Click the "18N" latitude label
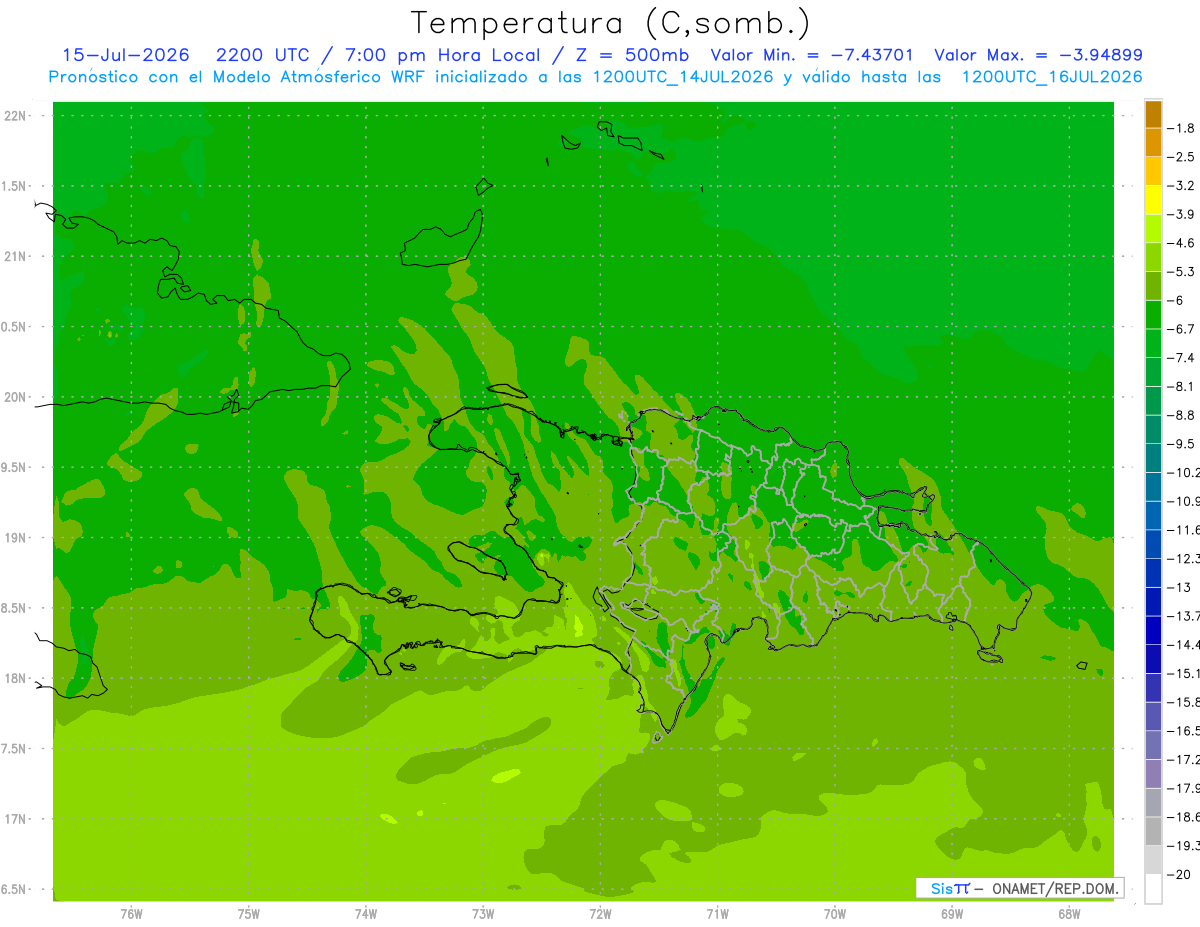The image size is (1200, 927). (x=15, y=678)
